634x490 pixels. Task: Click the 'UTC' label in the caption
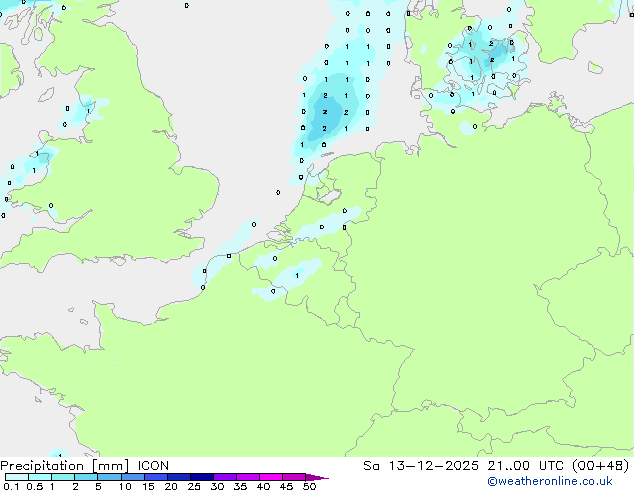tap(551, 466)
